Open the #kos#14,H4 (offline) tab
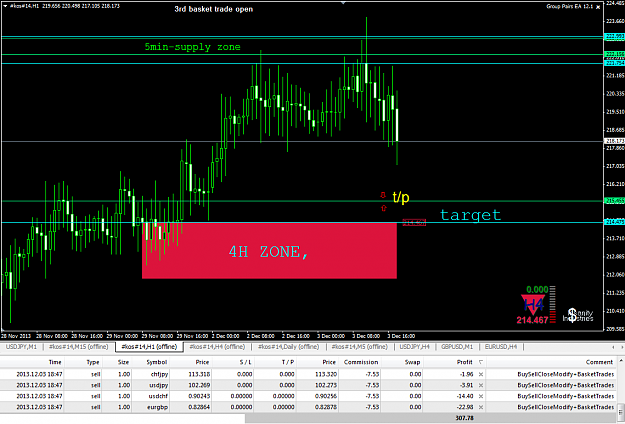Image resolution: width=625 pixels, height=424 pixels. pyautogui.click(x=217, y=347)
